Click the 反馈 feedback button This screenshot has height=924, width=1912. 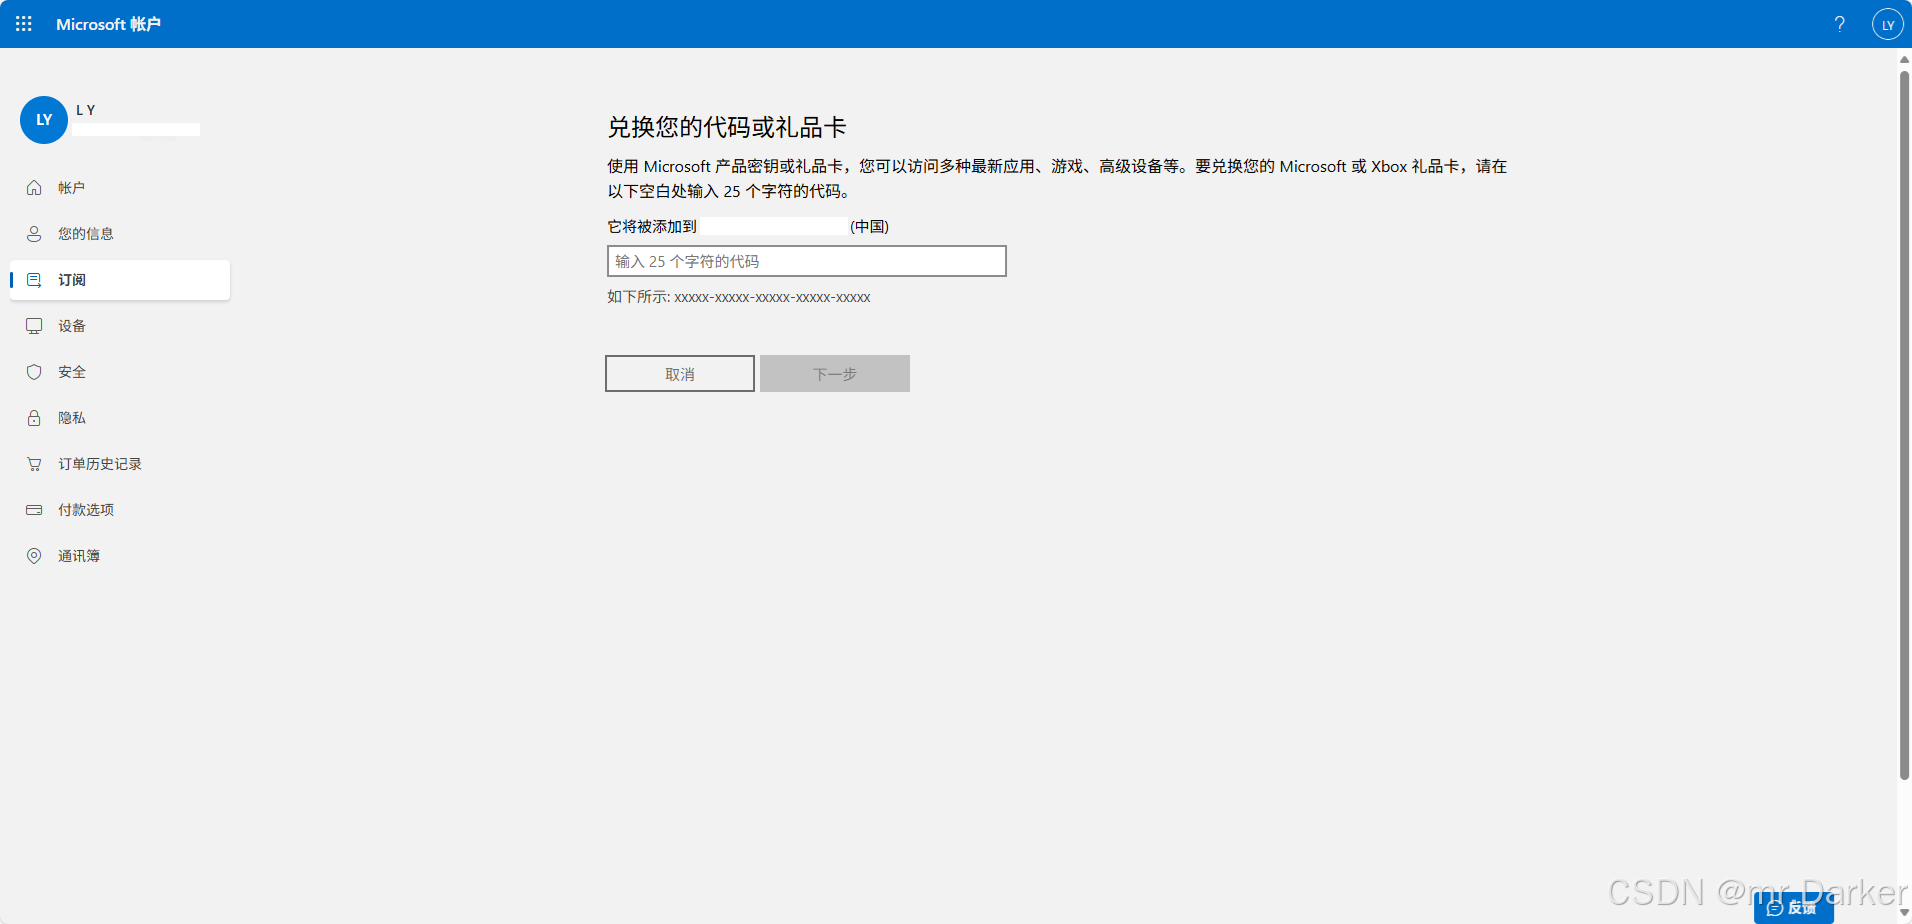coord(1794,908)
